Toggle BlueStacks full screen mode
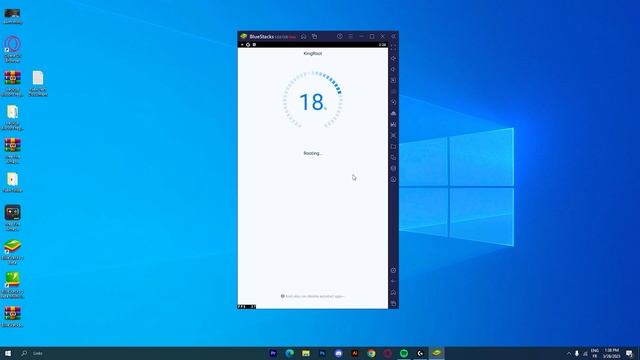The image size is (640, 360). (x=393, y=48)
